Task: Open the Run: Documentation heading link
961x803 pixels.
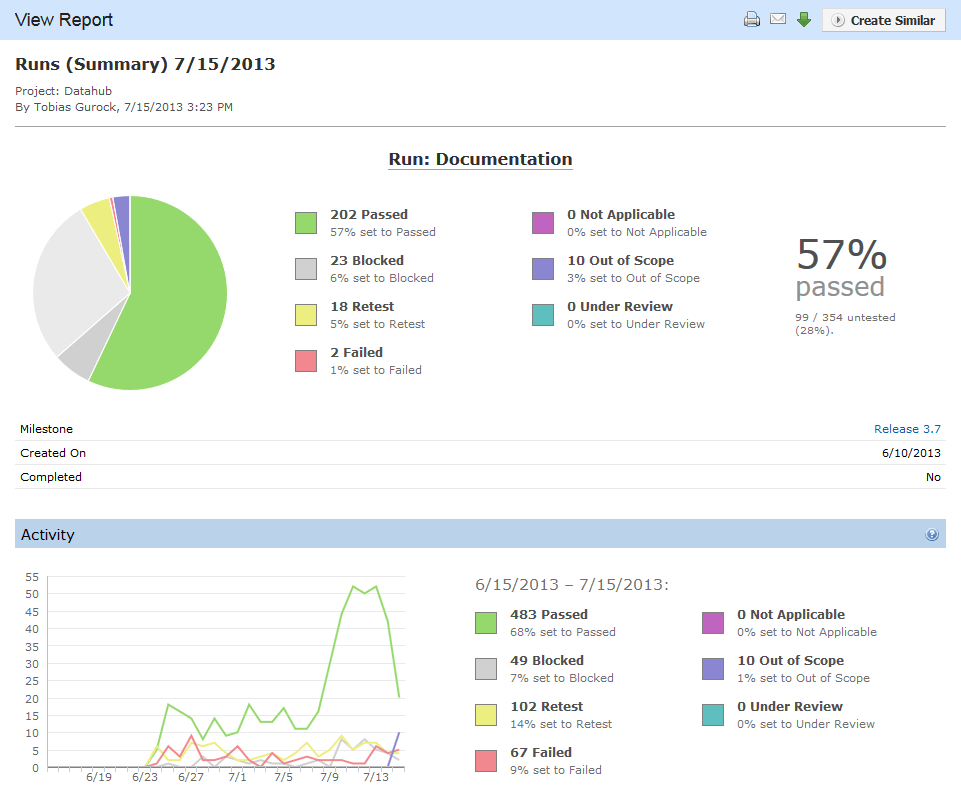Action: (480, 159)
